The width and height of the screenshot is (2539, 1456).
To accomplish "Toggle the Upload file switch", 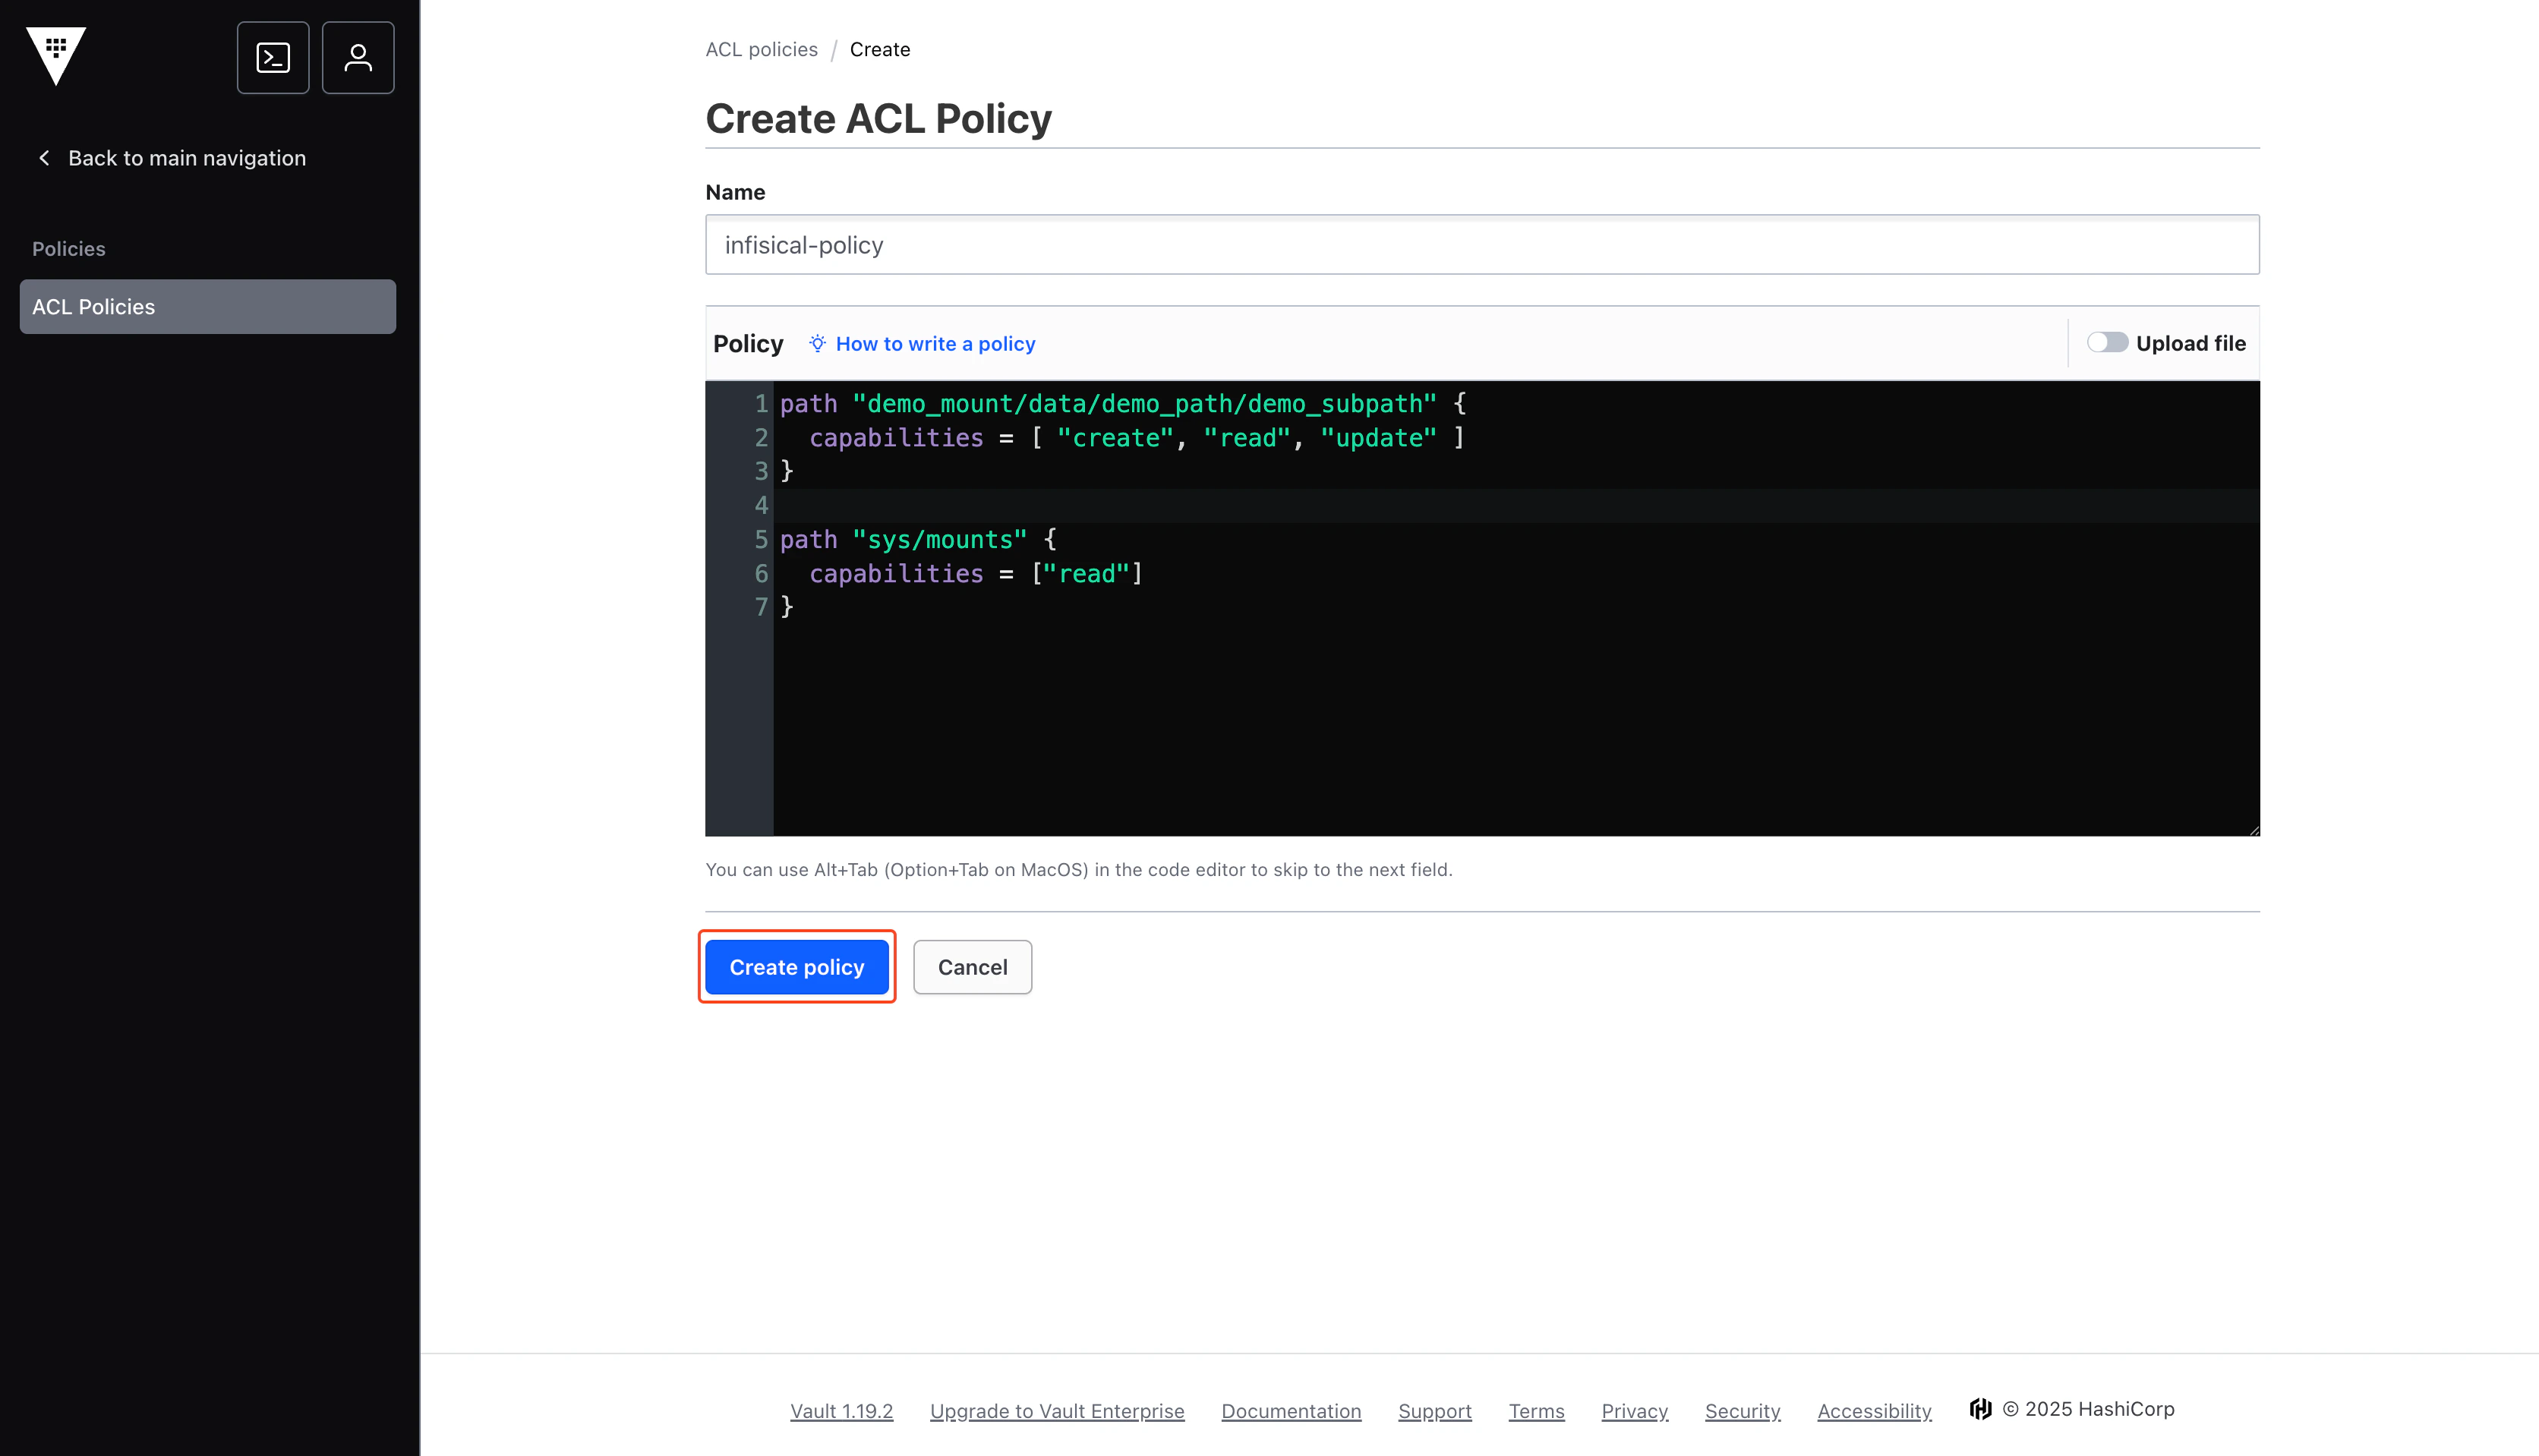I will coord(2107,343).
